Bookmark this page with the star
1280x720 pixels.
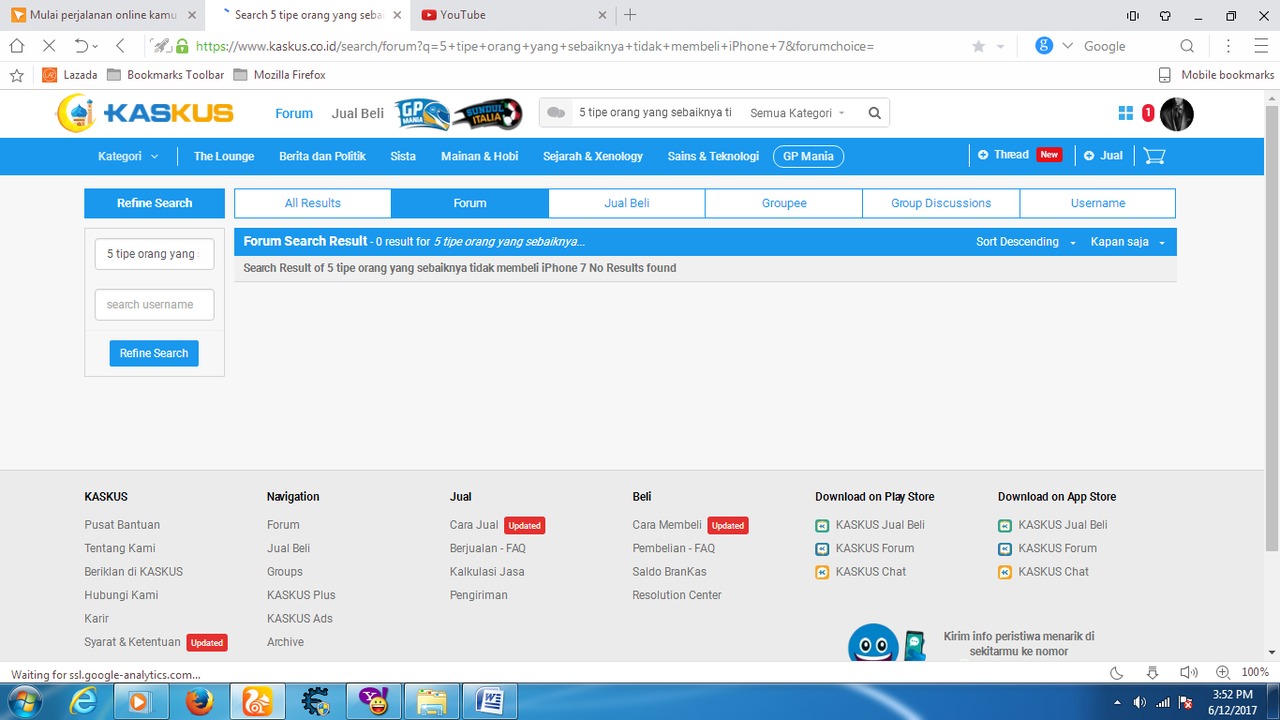pos(978,46)
